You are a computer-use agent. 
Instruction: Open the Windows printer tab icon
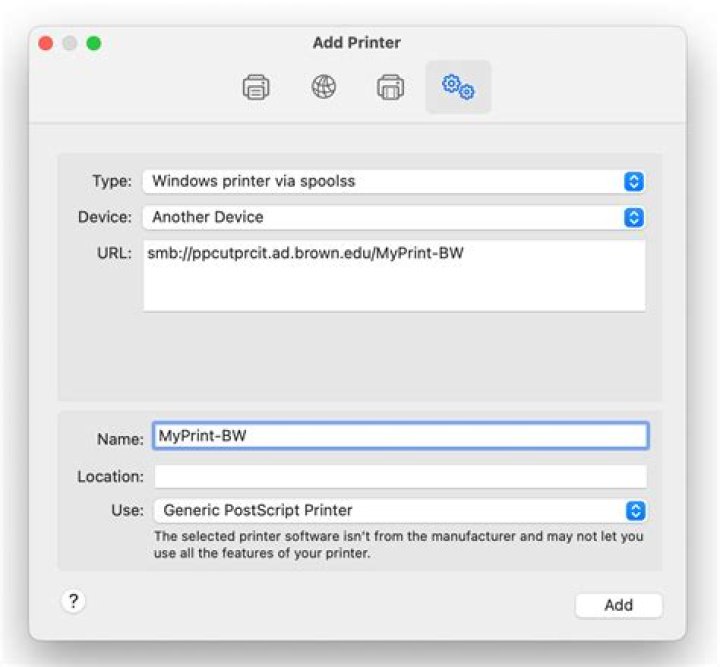pyautogui.click(x=390, y=88)
